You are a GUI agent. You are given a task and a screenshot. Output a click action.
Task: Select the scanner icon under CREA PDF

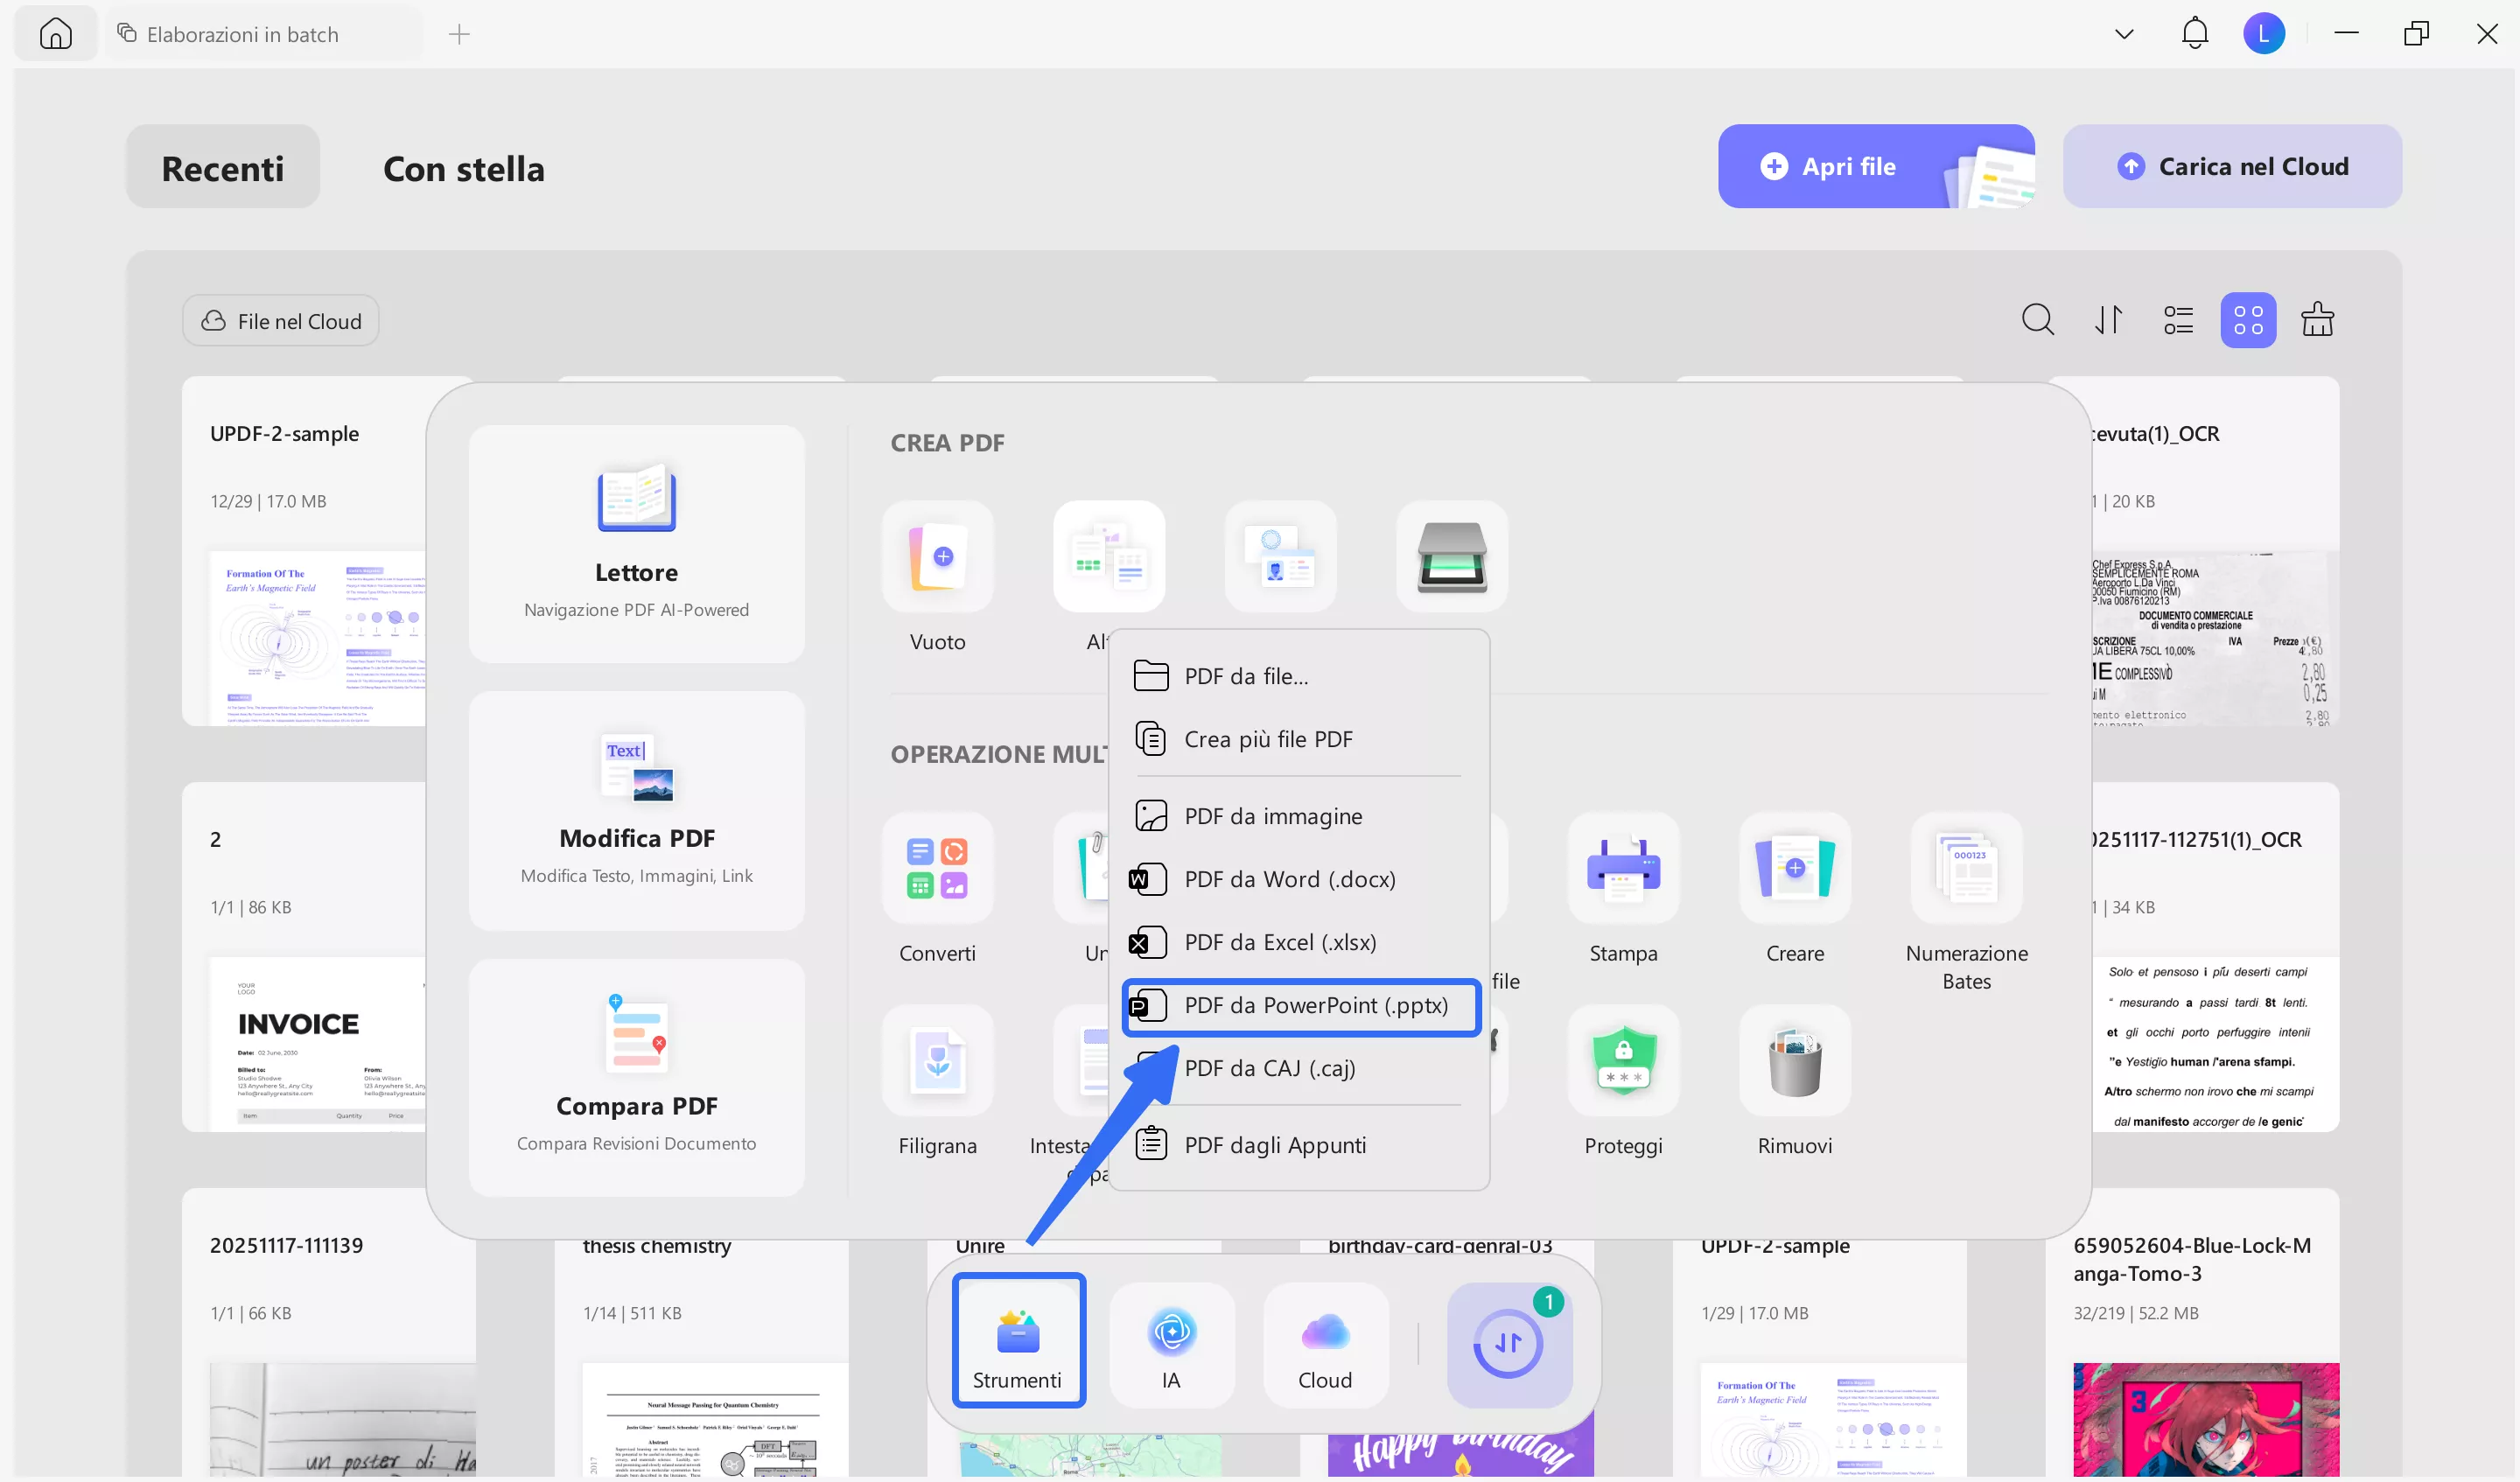pos(1451,556)
